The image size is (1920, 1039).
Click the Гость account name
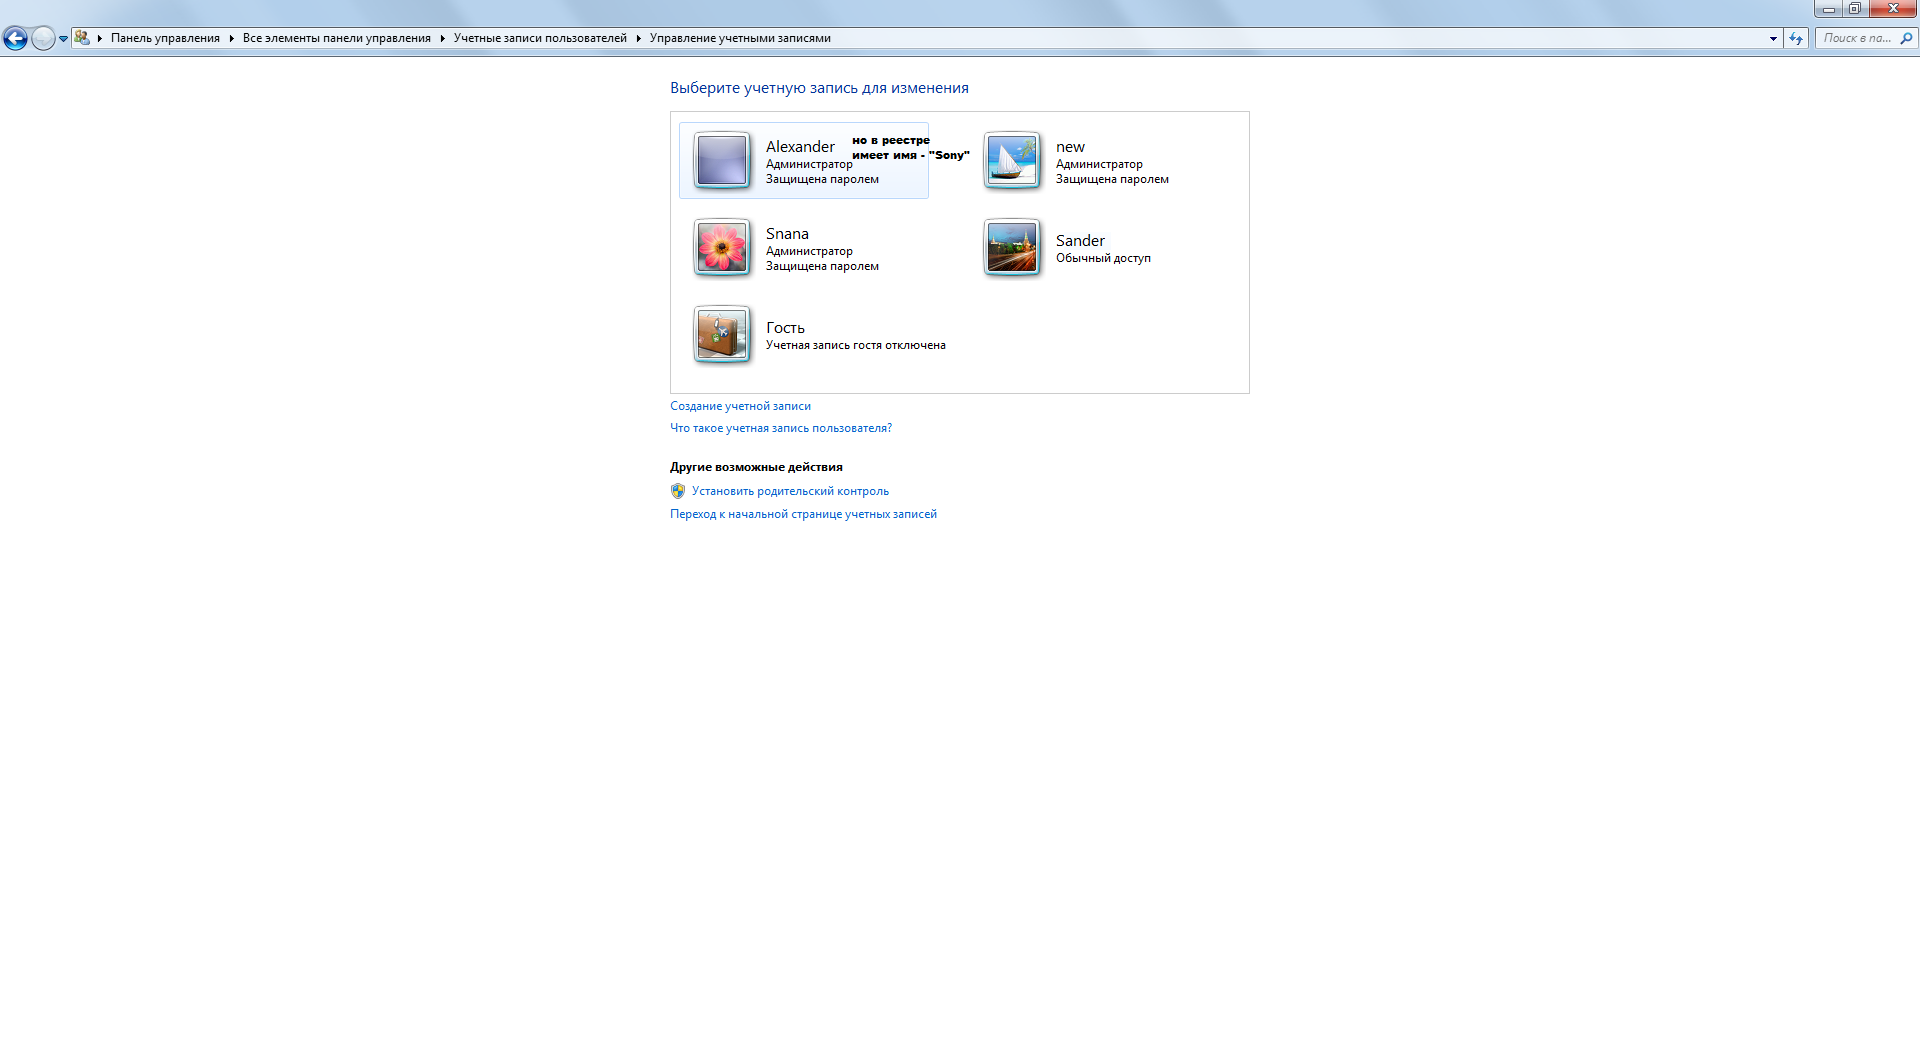tap(785, 328)
